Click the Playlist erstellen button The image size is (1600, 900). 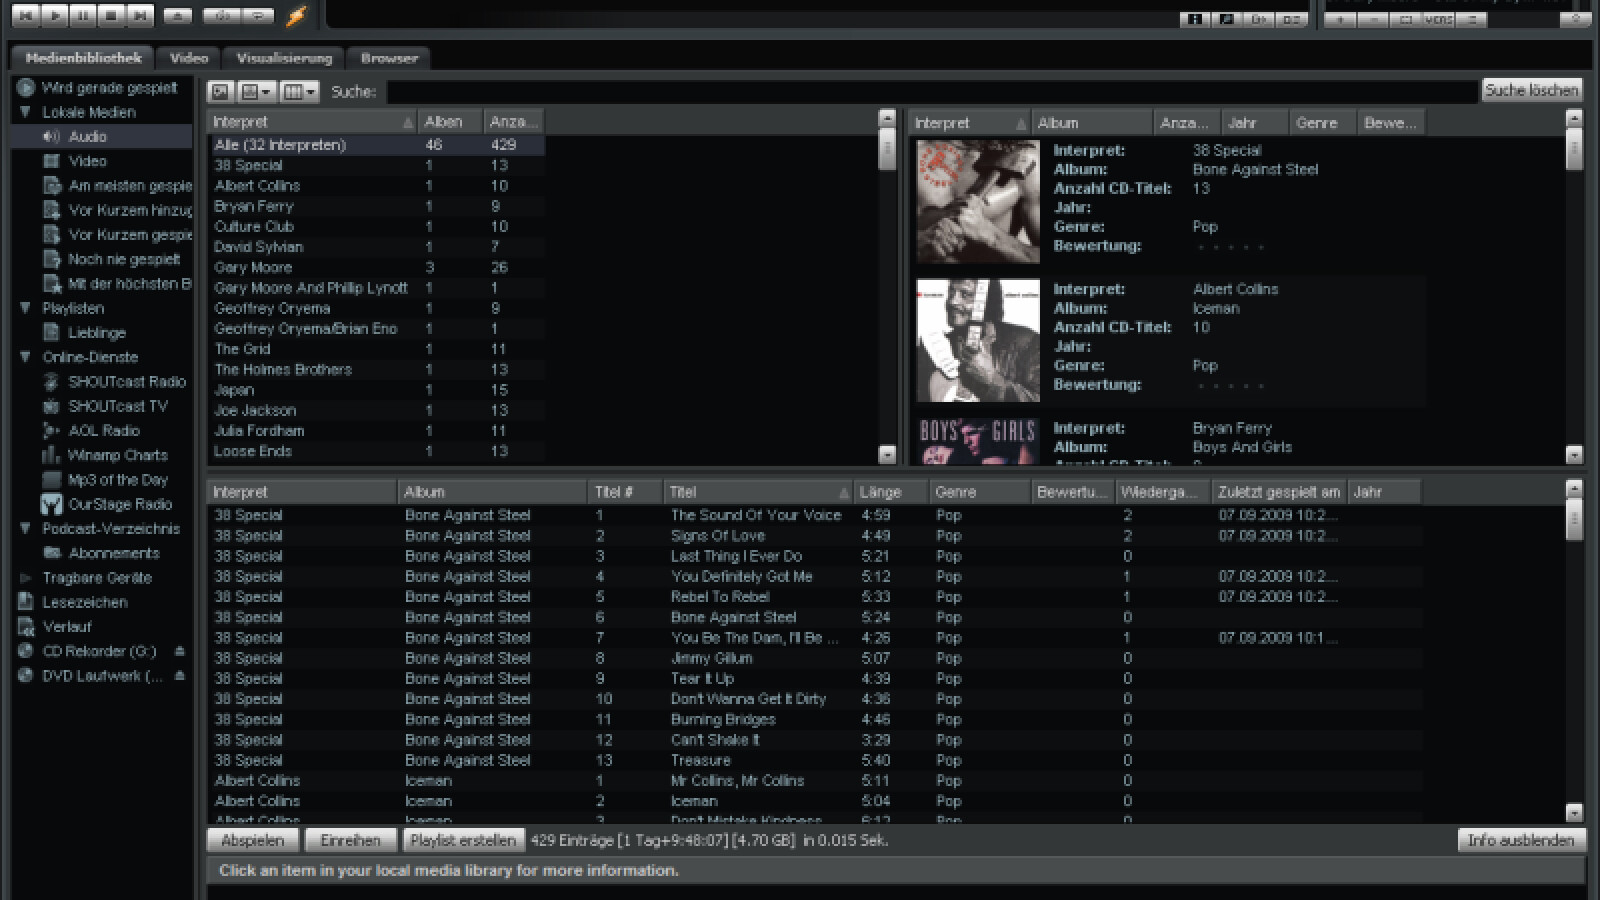coord(463,840)
